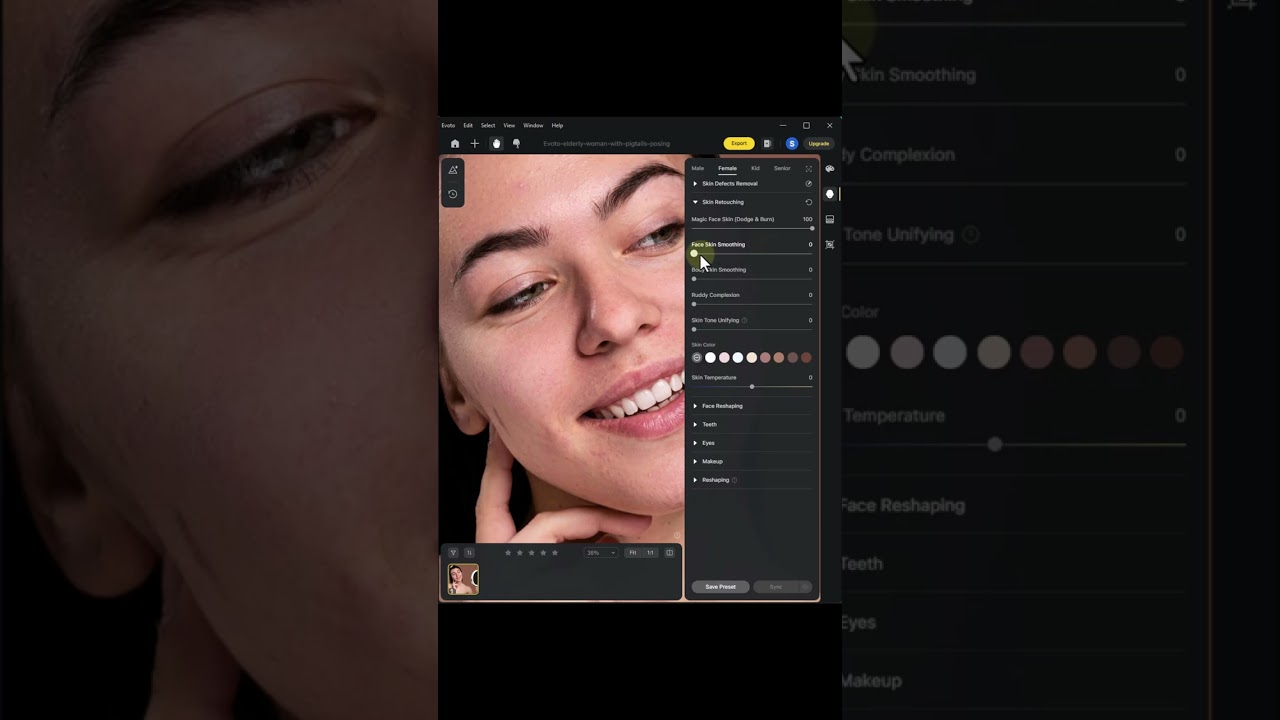Collapse the Skin Retouching section
1280x720 pixels.
(695, 202)
